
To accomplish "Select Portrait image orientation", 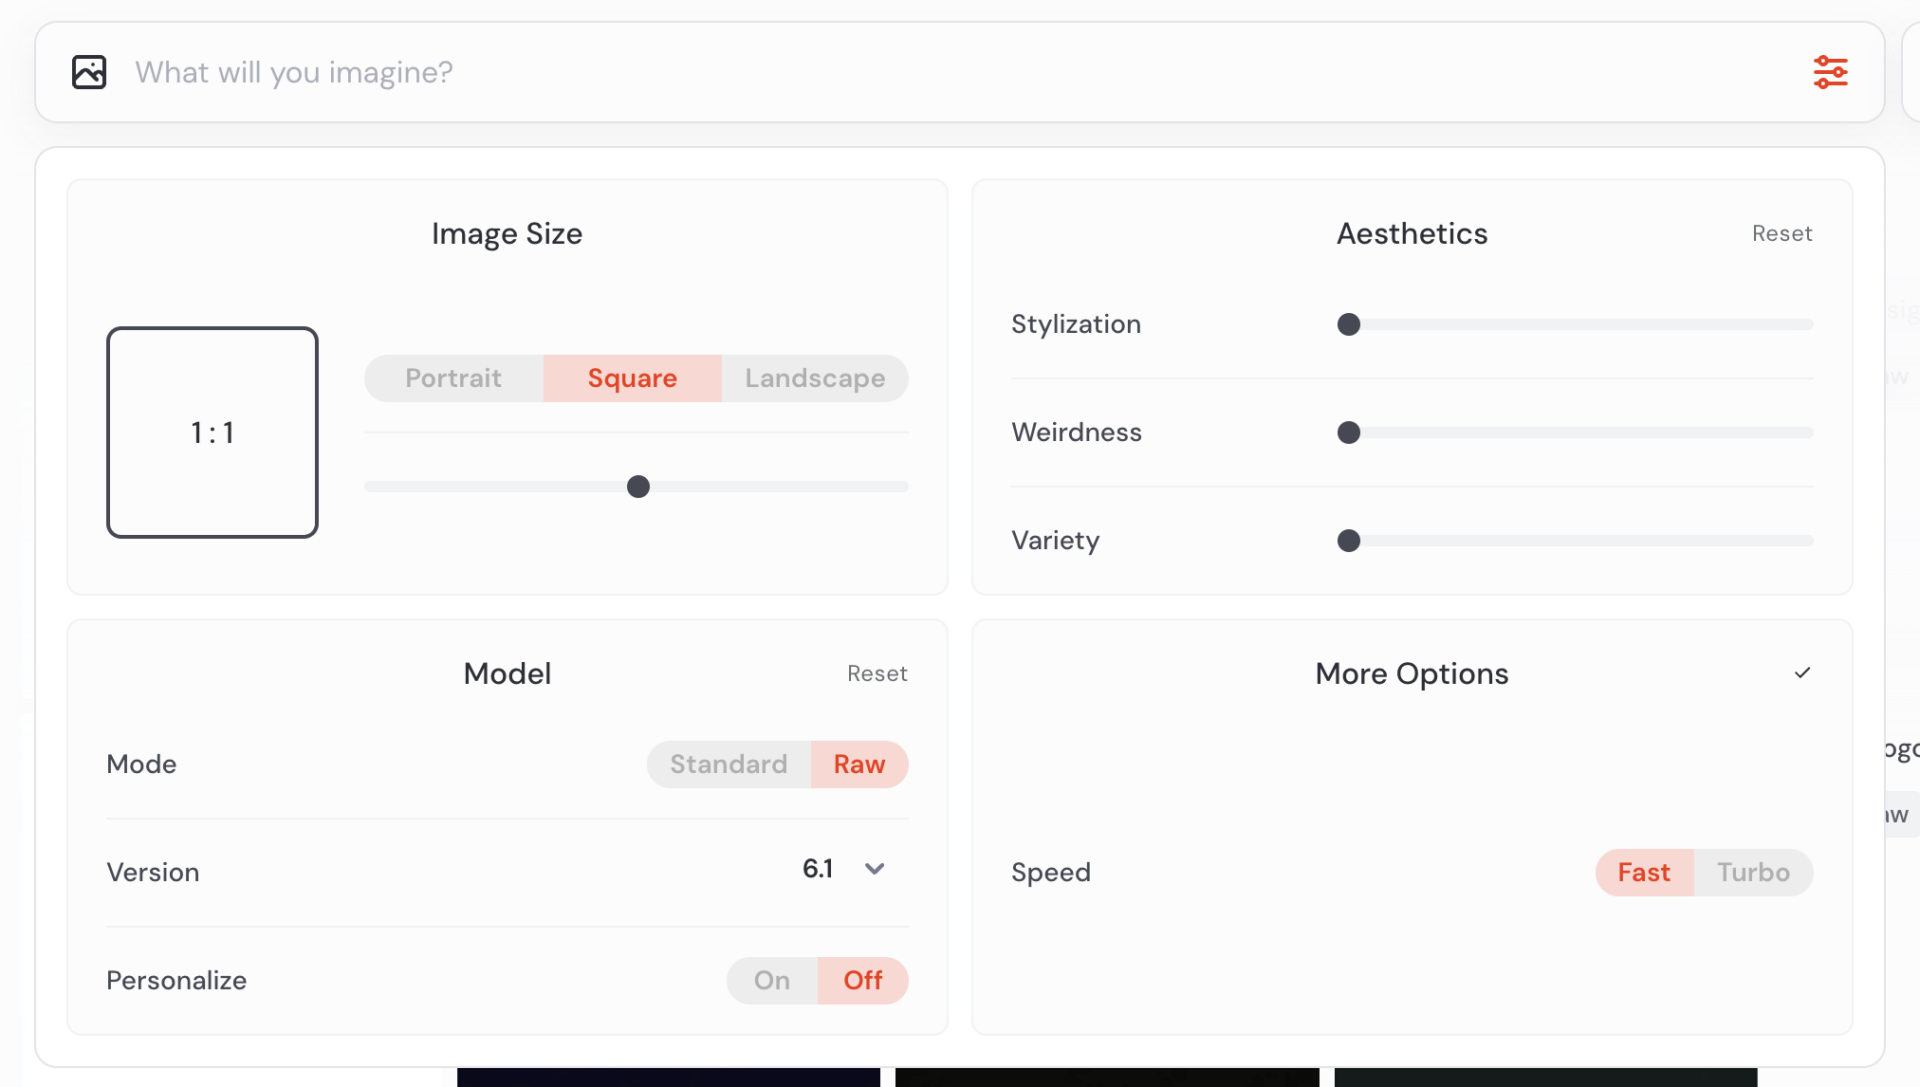I will (x=453, y=378).
